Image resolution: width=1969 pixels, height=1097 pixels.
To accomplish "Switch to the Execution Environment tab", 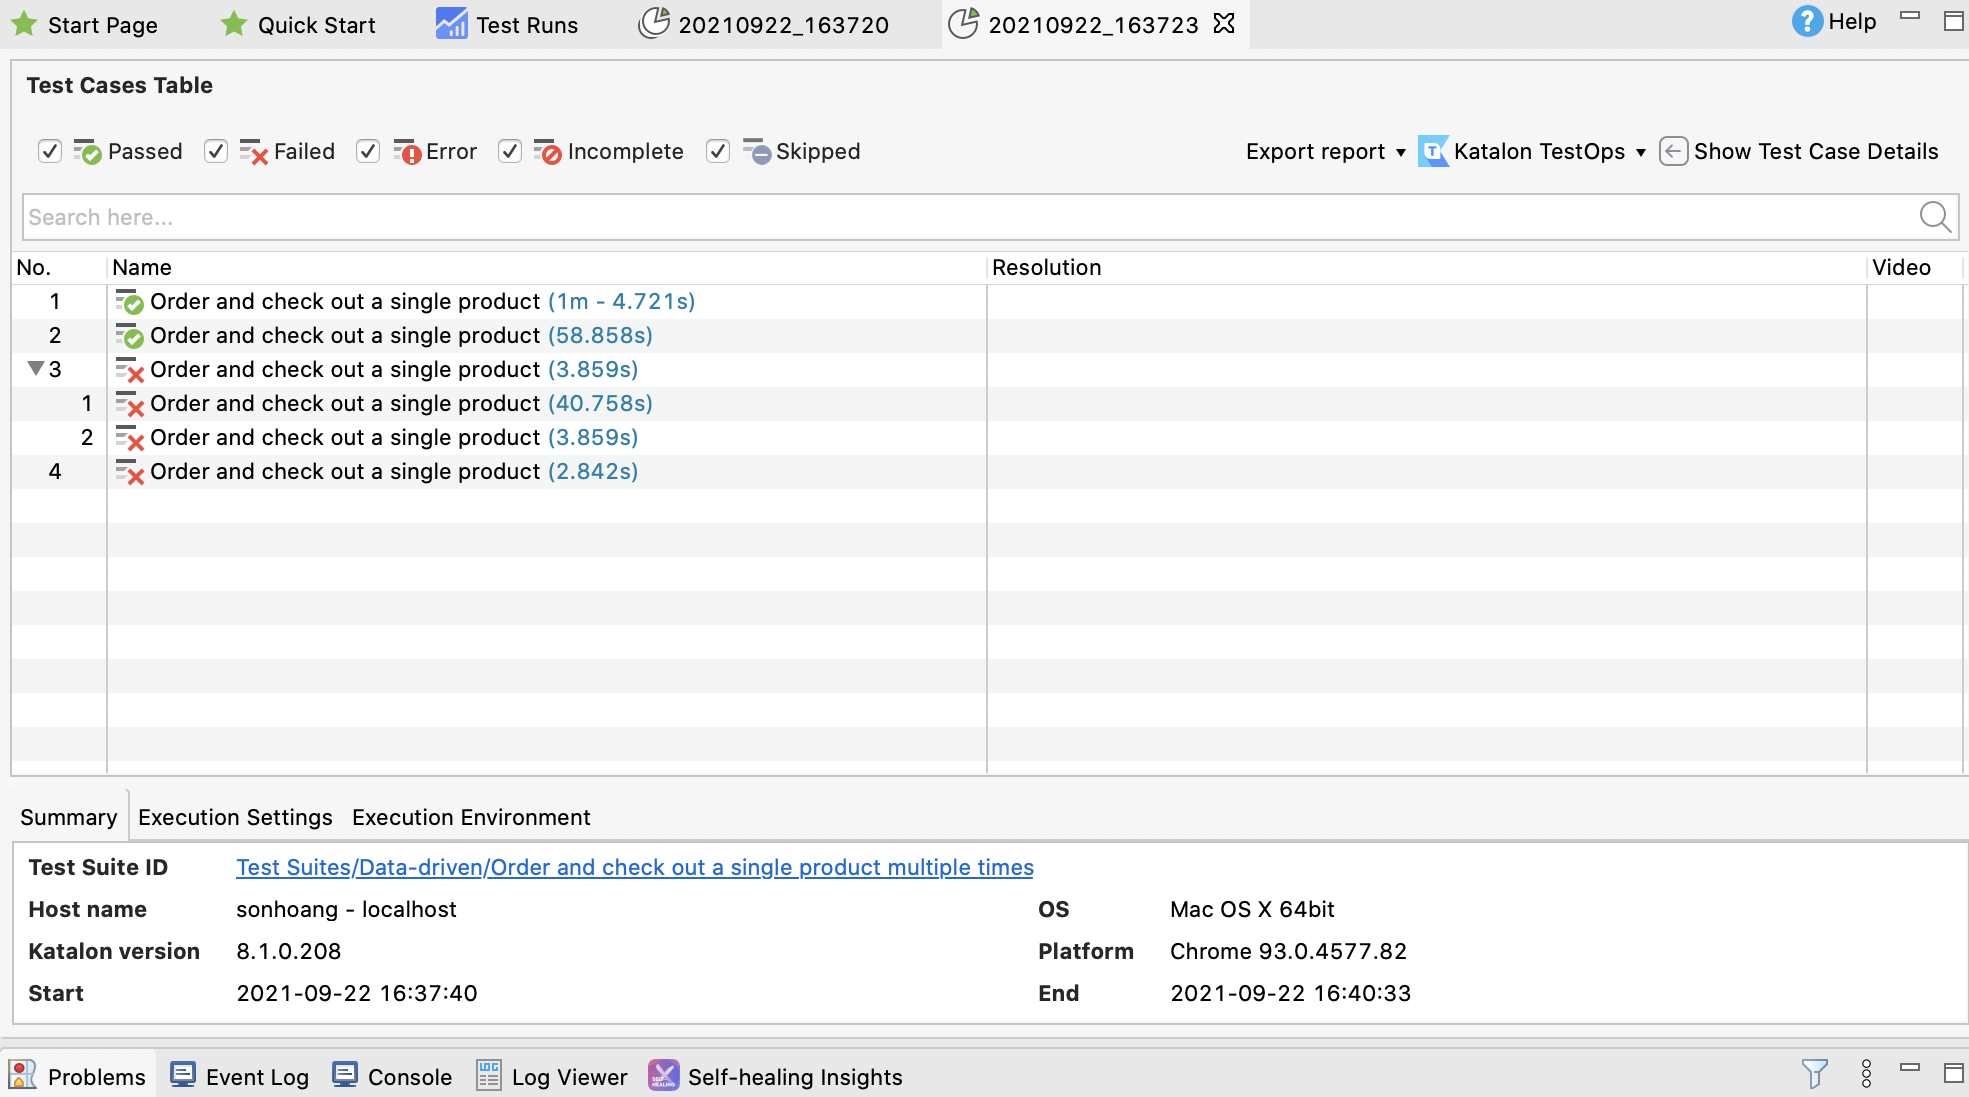I will click(470, 817).
